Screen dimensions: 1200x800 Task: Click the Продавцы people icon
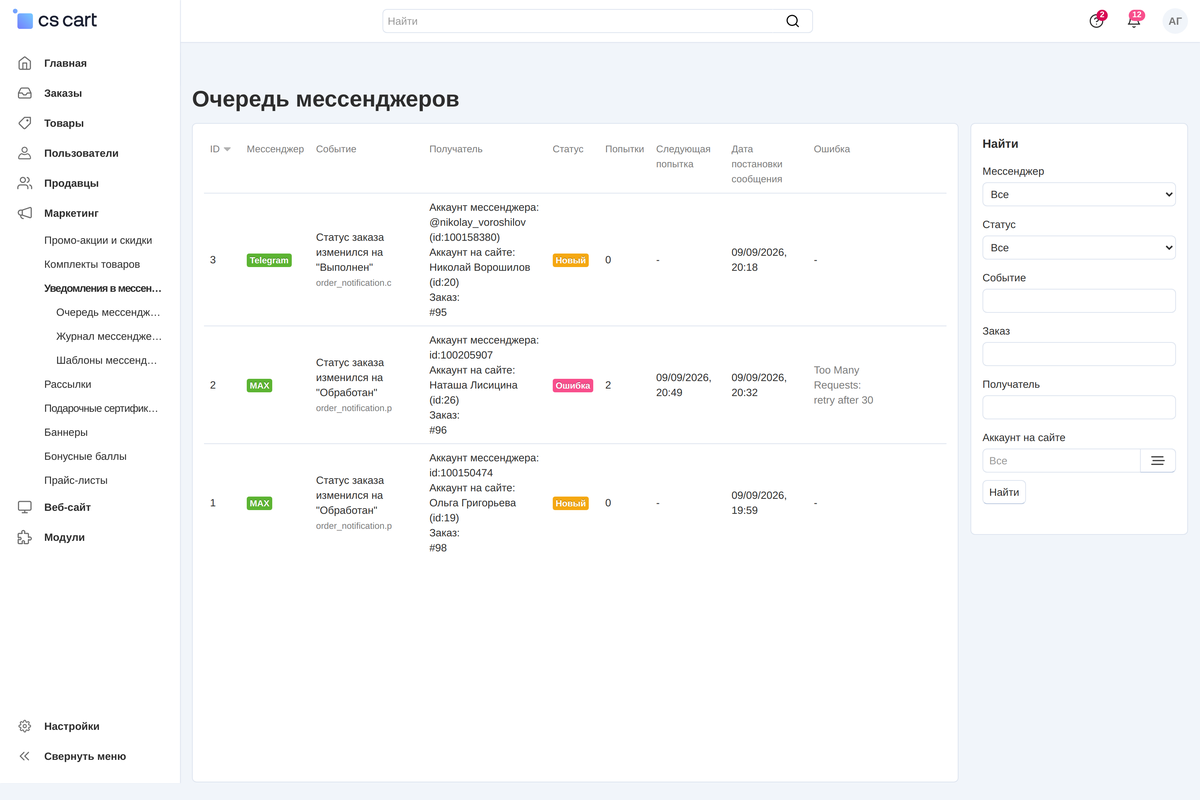coord(25,183)
